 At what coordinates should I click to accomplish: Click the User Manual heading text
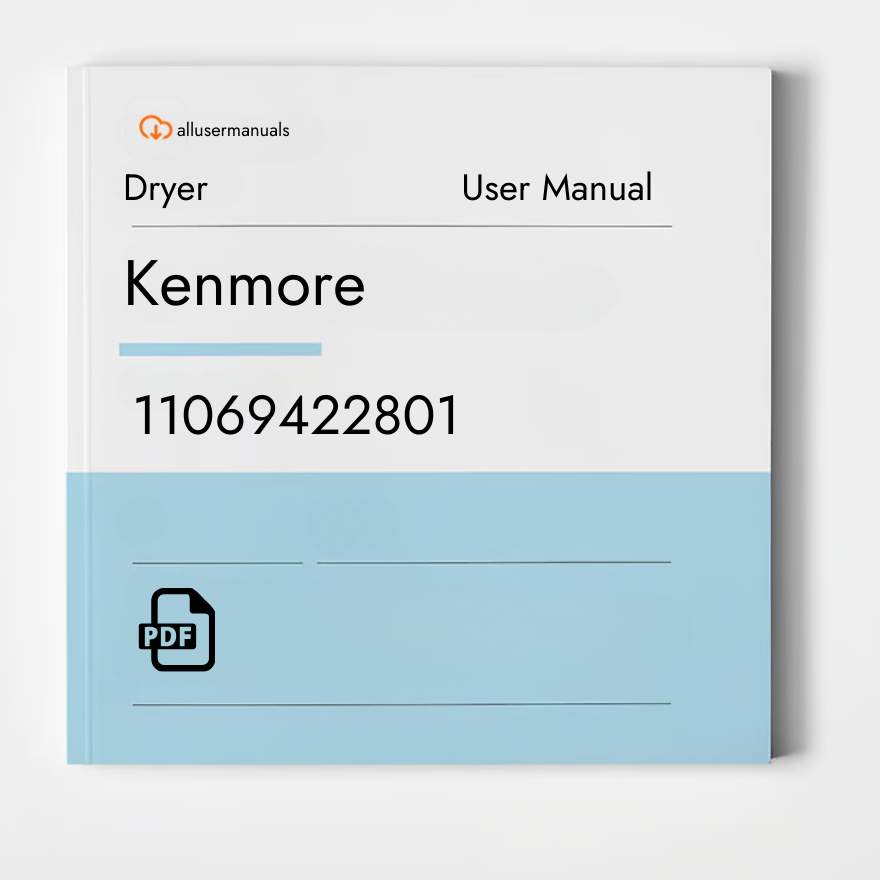[557, 187]
